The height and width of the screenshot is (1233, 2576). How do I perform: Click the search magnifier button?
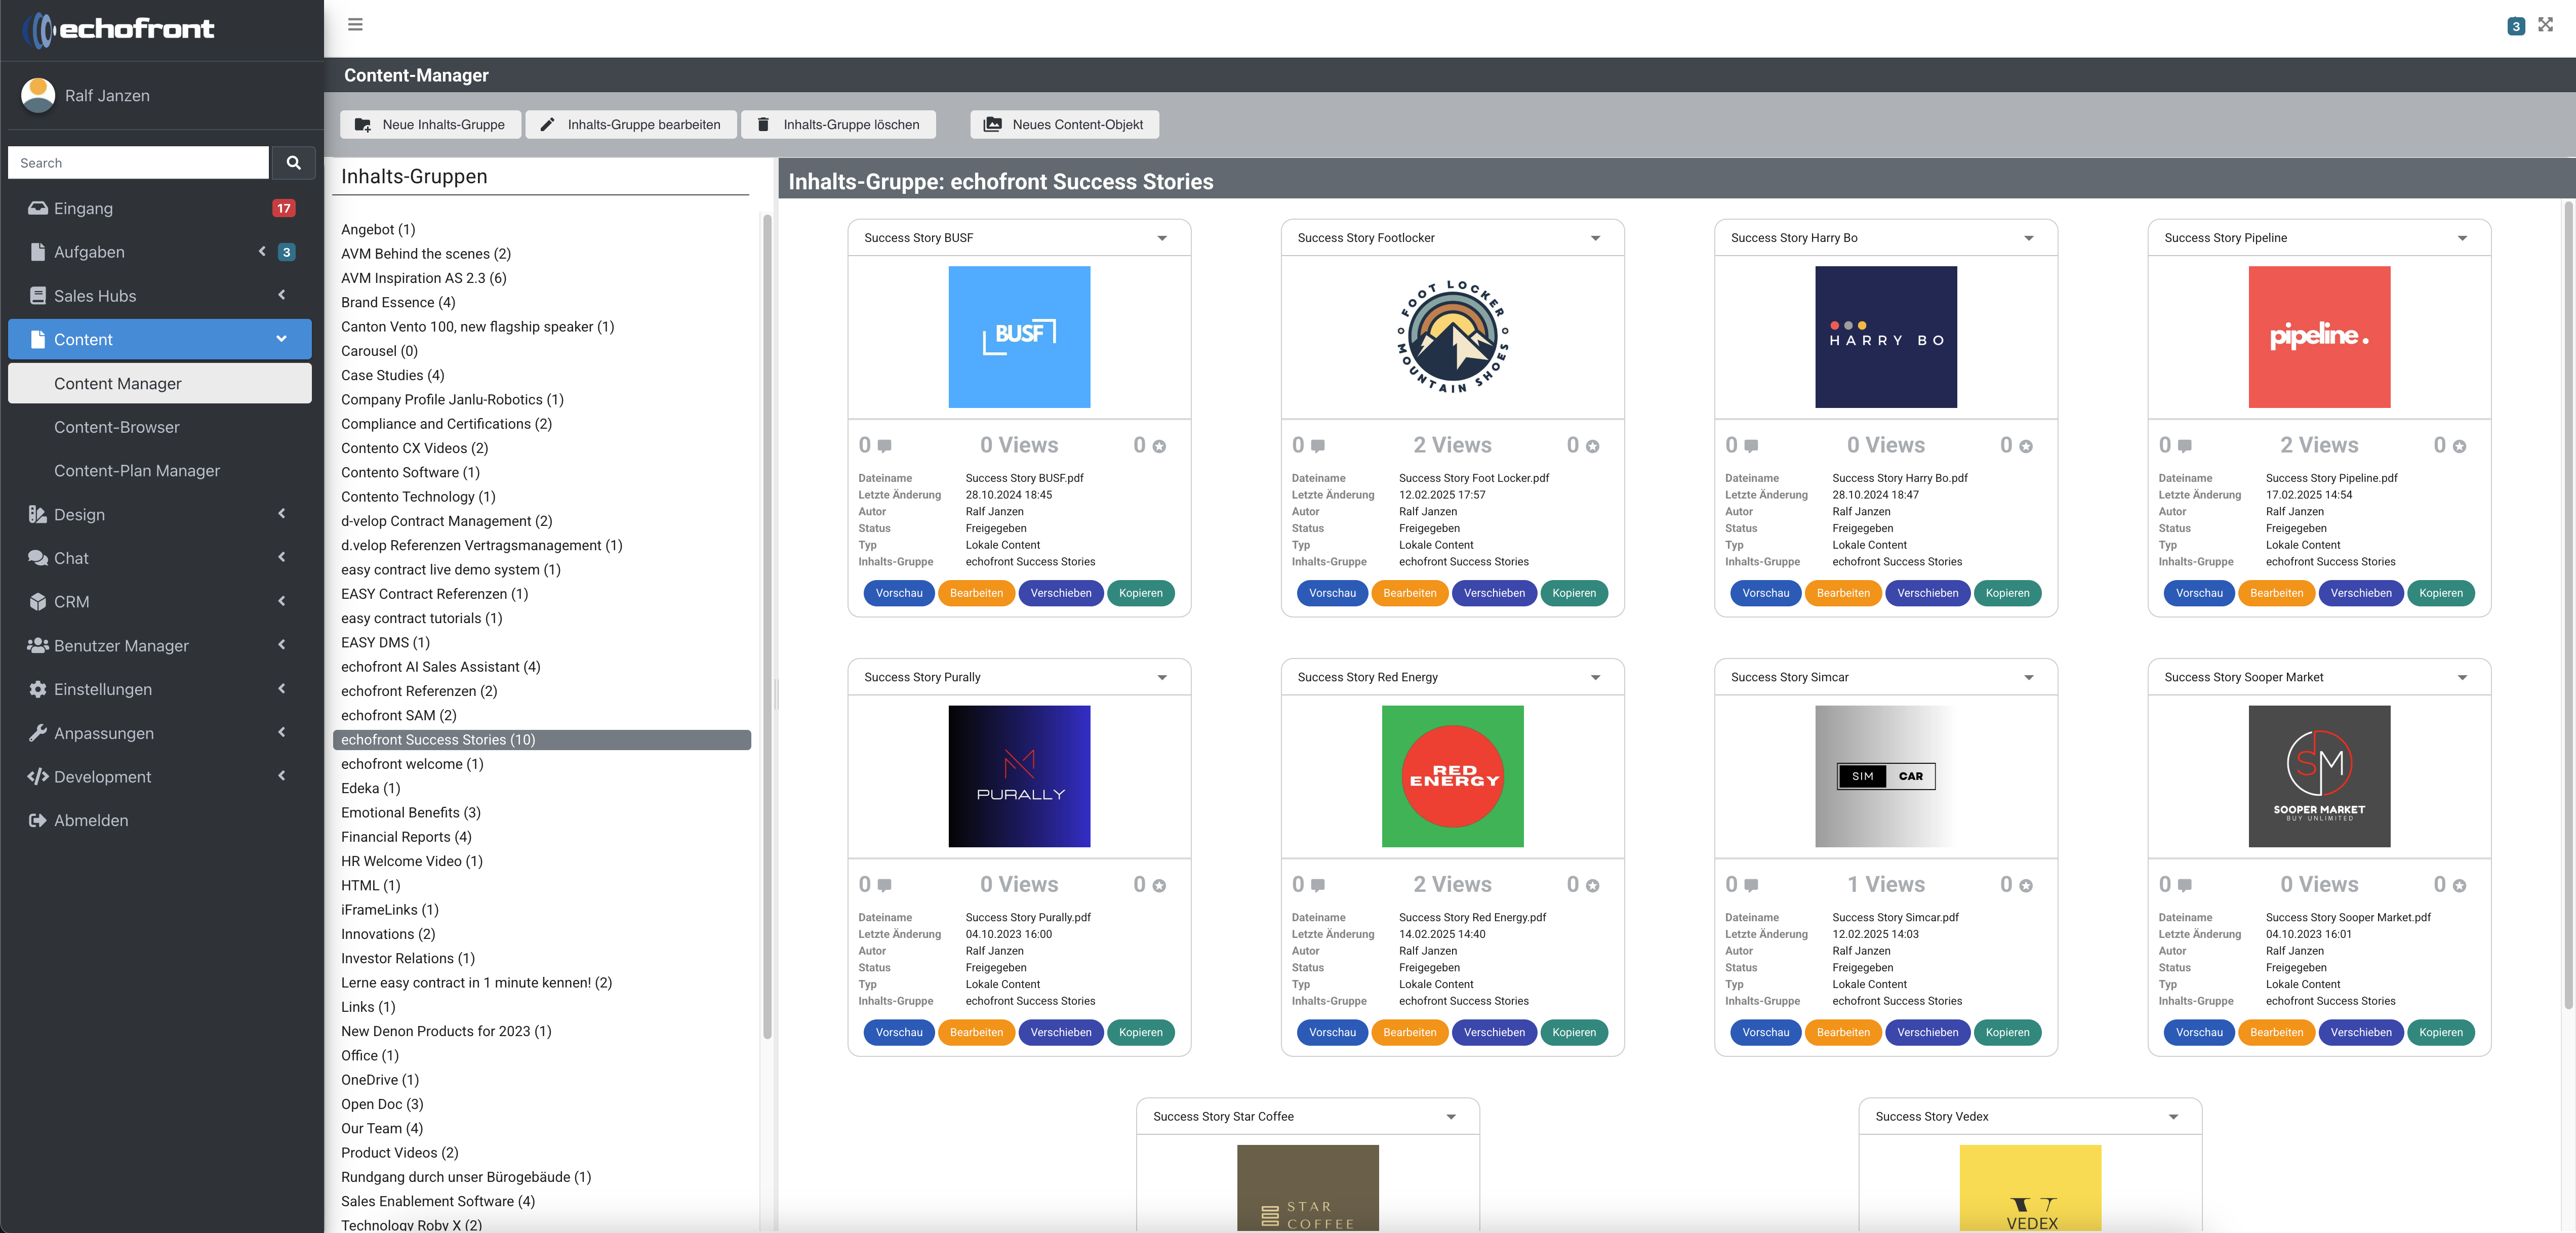pos(293,163)
